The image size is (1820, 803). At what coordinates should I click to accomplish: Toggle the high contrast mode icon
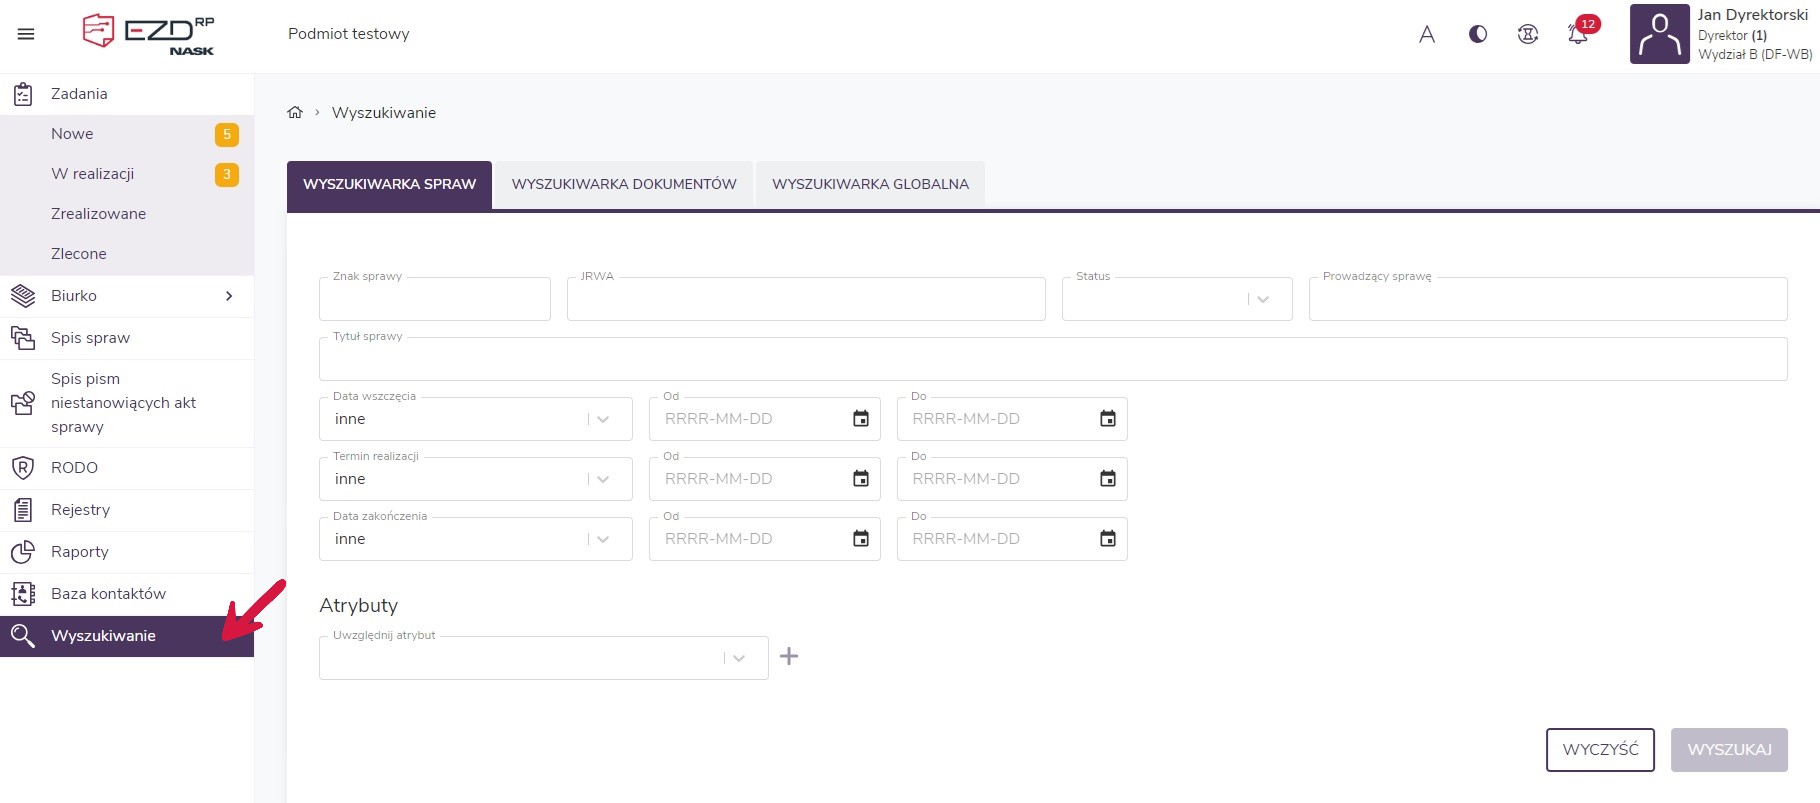pyautogui.click(x=1478, y=35)
